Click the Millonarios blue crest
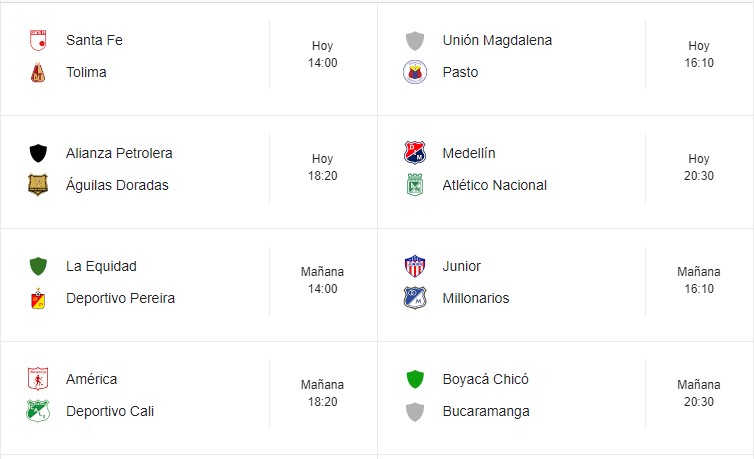Screen dimensions: 754x459 coord(415,298)
